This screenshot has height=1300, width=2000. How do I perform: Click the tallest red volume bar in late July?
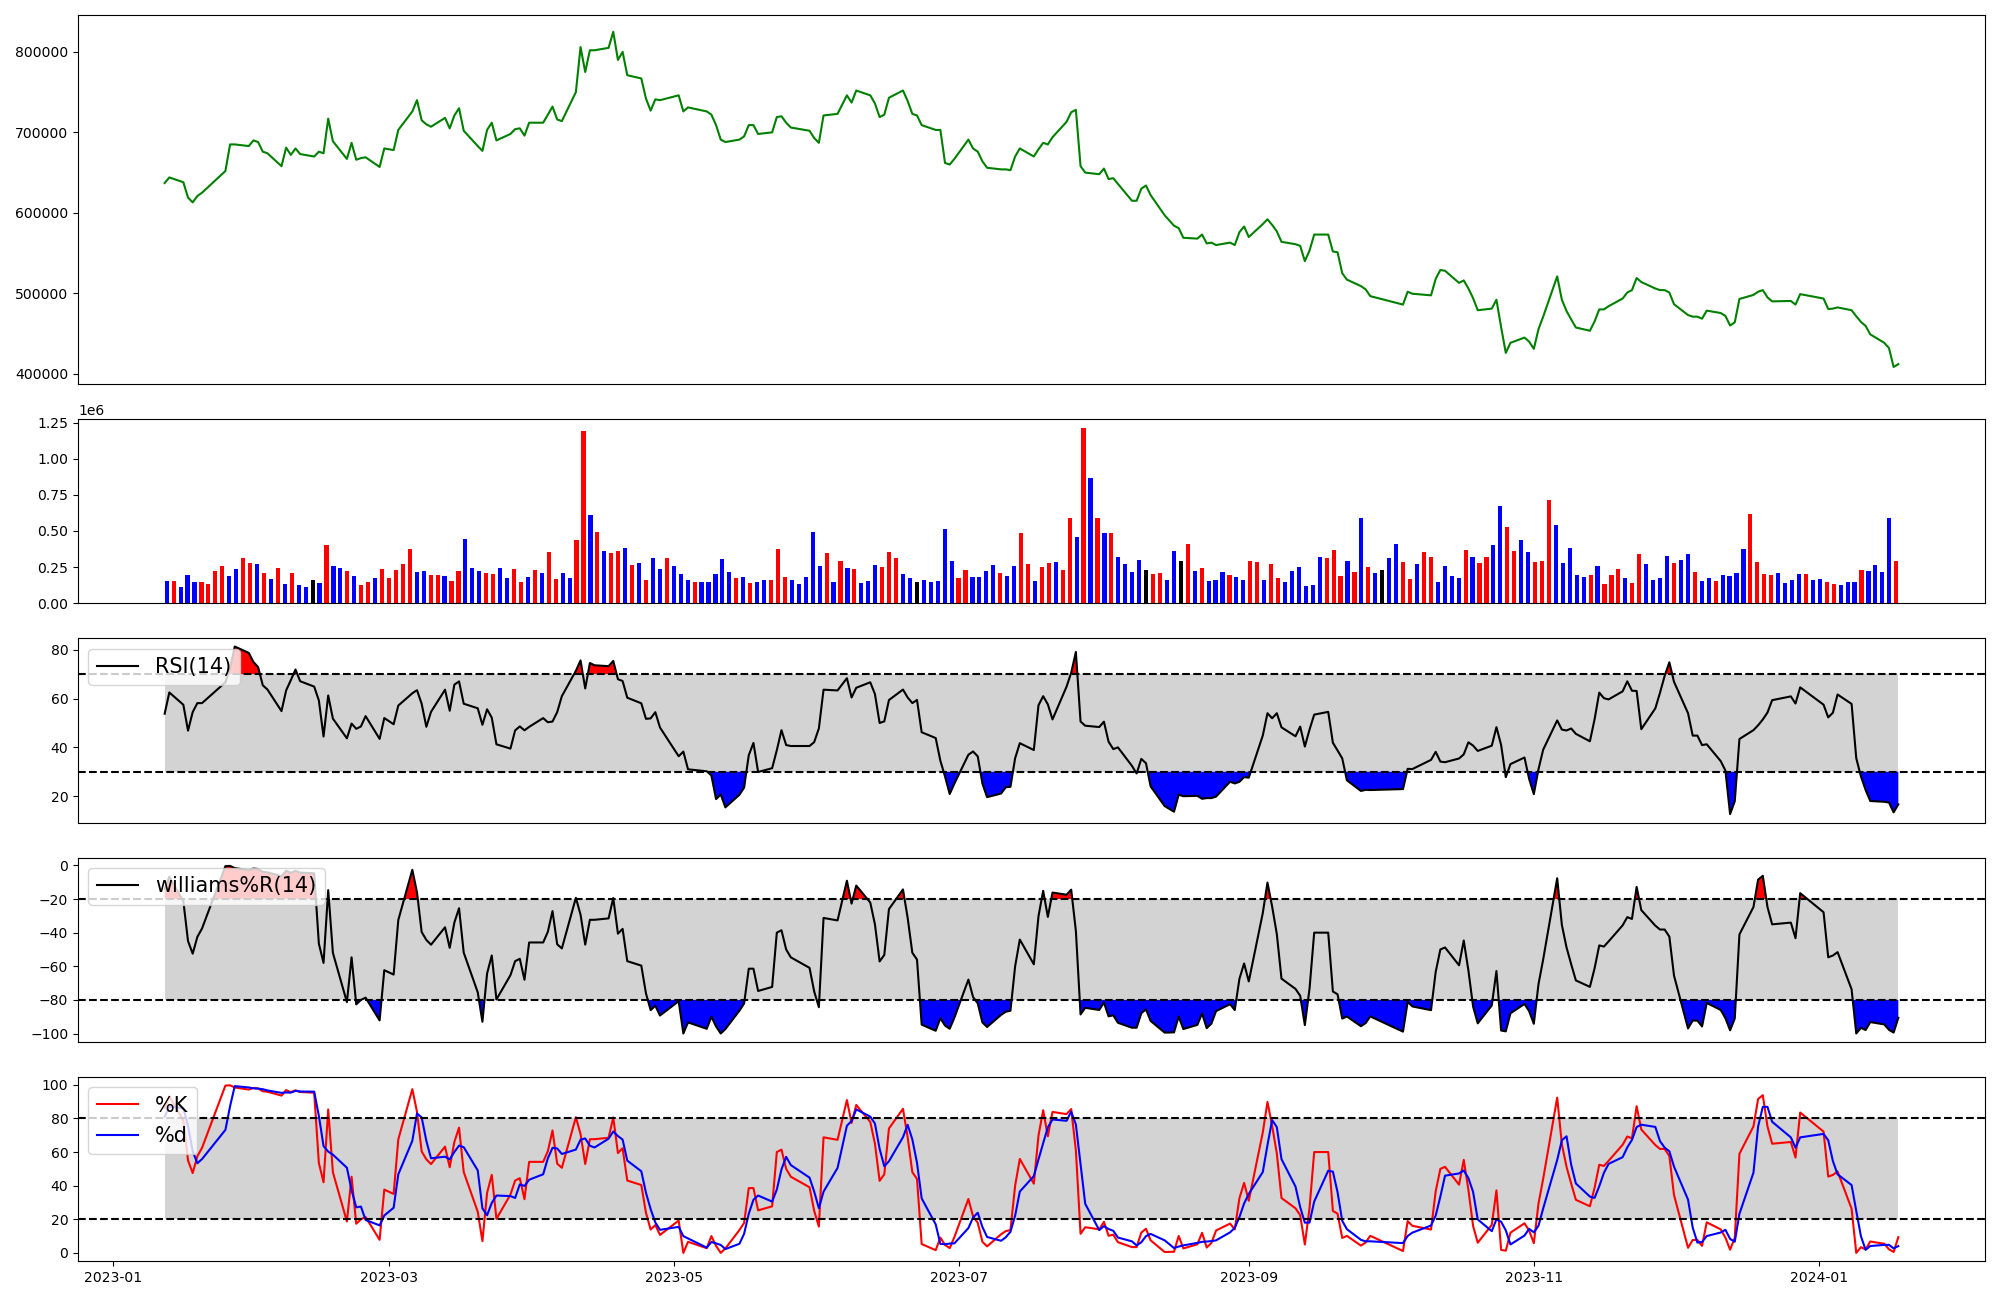coord(1083,515)
